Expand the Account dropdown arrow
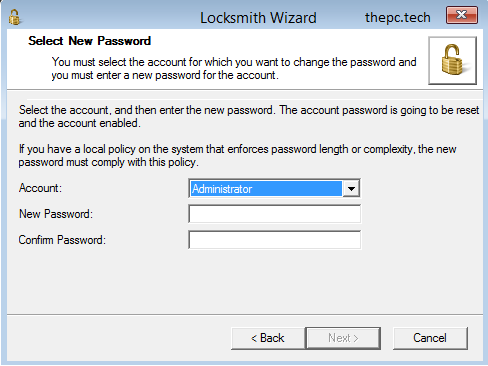This screenshot has height=366, width=488. (351, 189)
